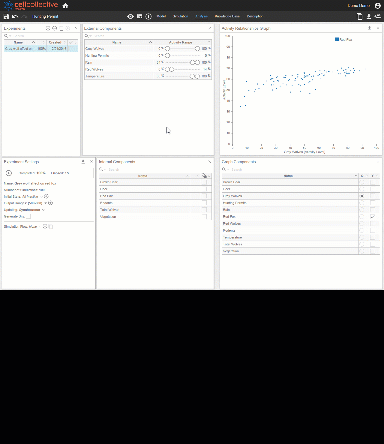Click the Internal Components search field
This screenshot has height=444, width=384.
pos(155,169)
